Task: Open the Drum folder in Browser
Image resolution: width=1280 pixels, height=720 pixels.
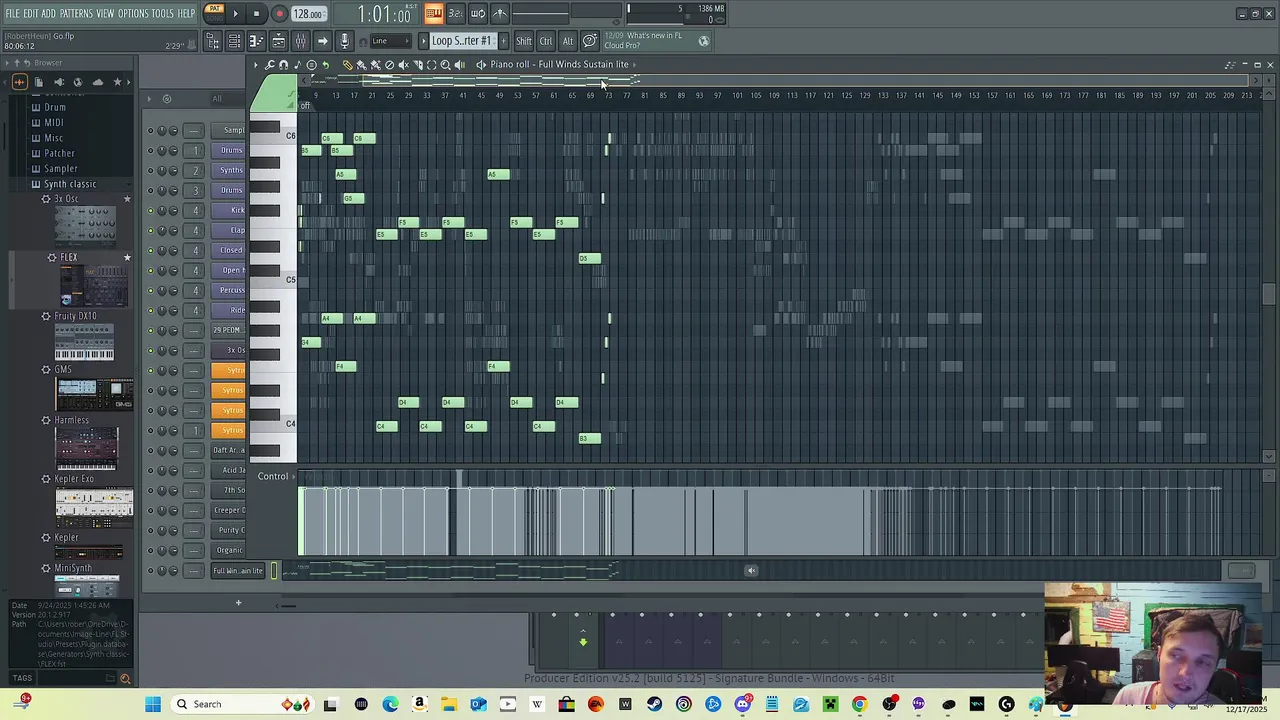Action: pos(54,107)
